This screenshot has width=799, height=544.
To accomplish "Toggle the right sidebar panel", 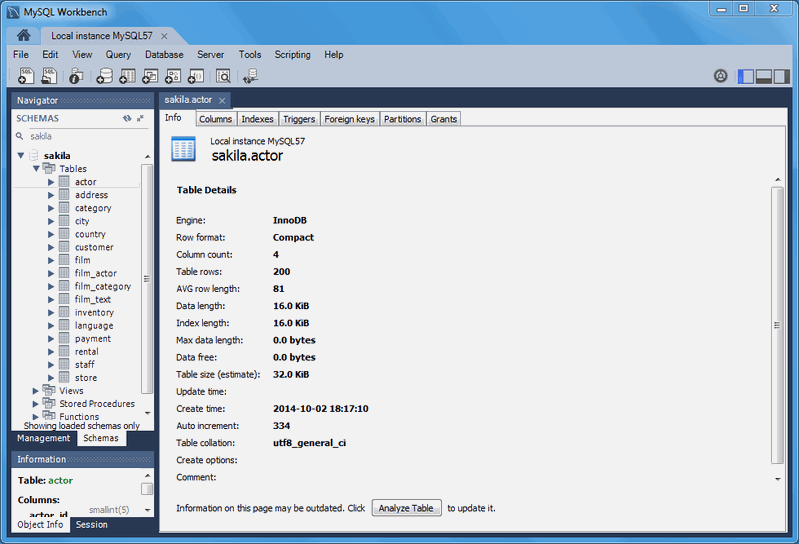I will [781, 76].
